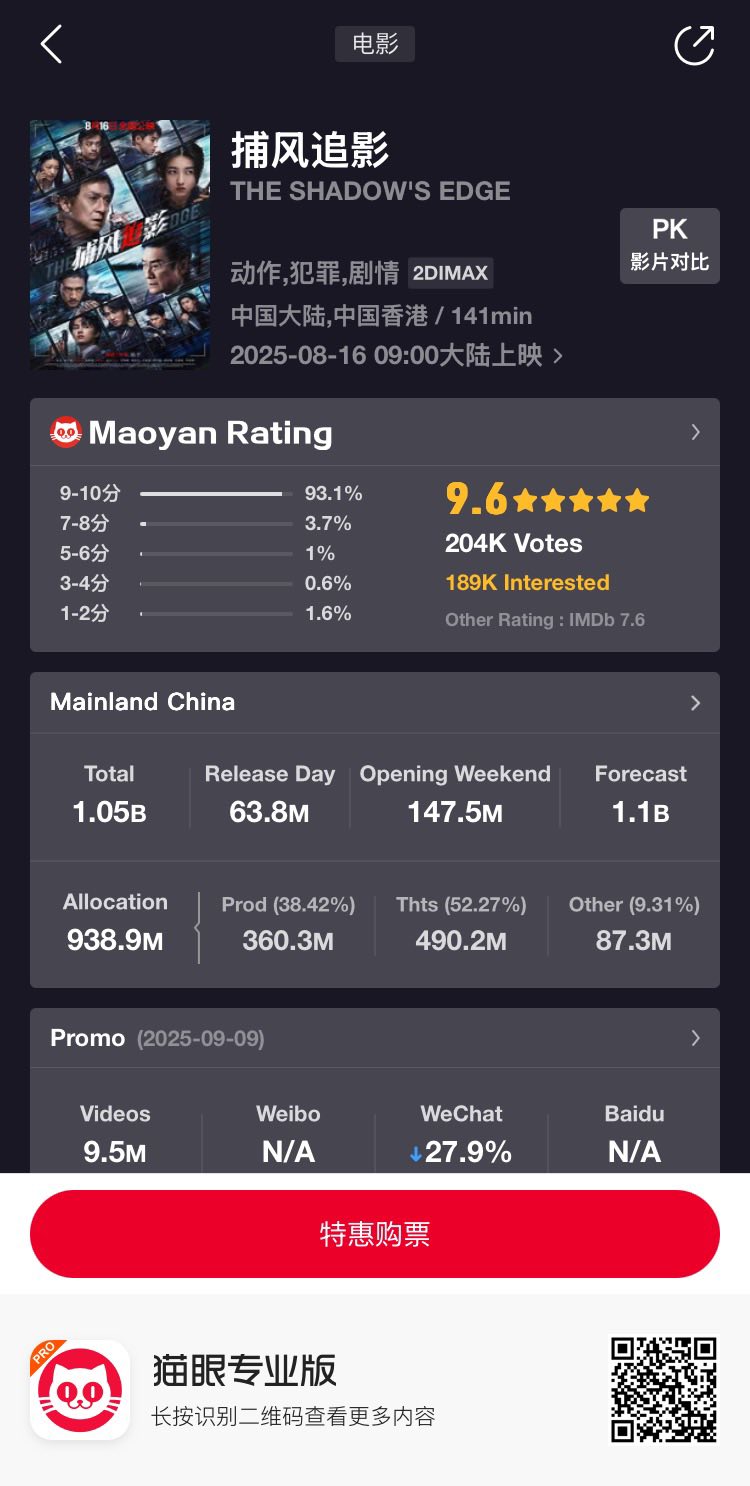
Task: Tap the Forecast 1.1B figure
Action: 641,812
